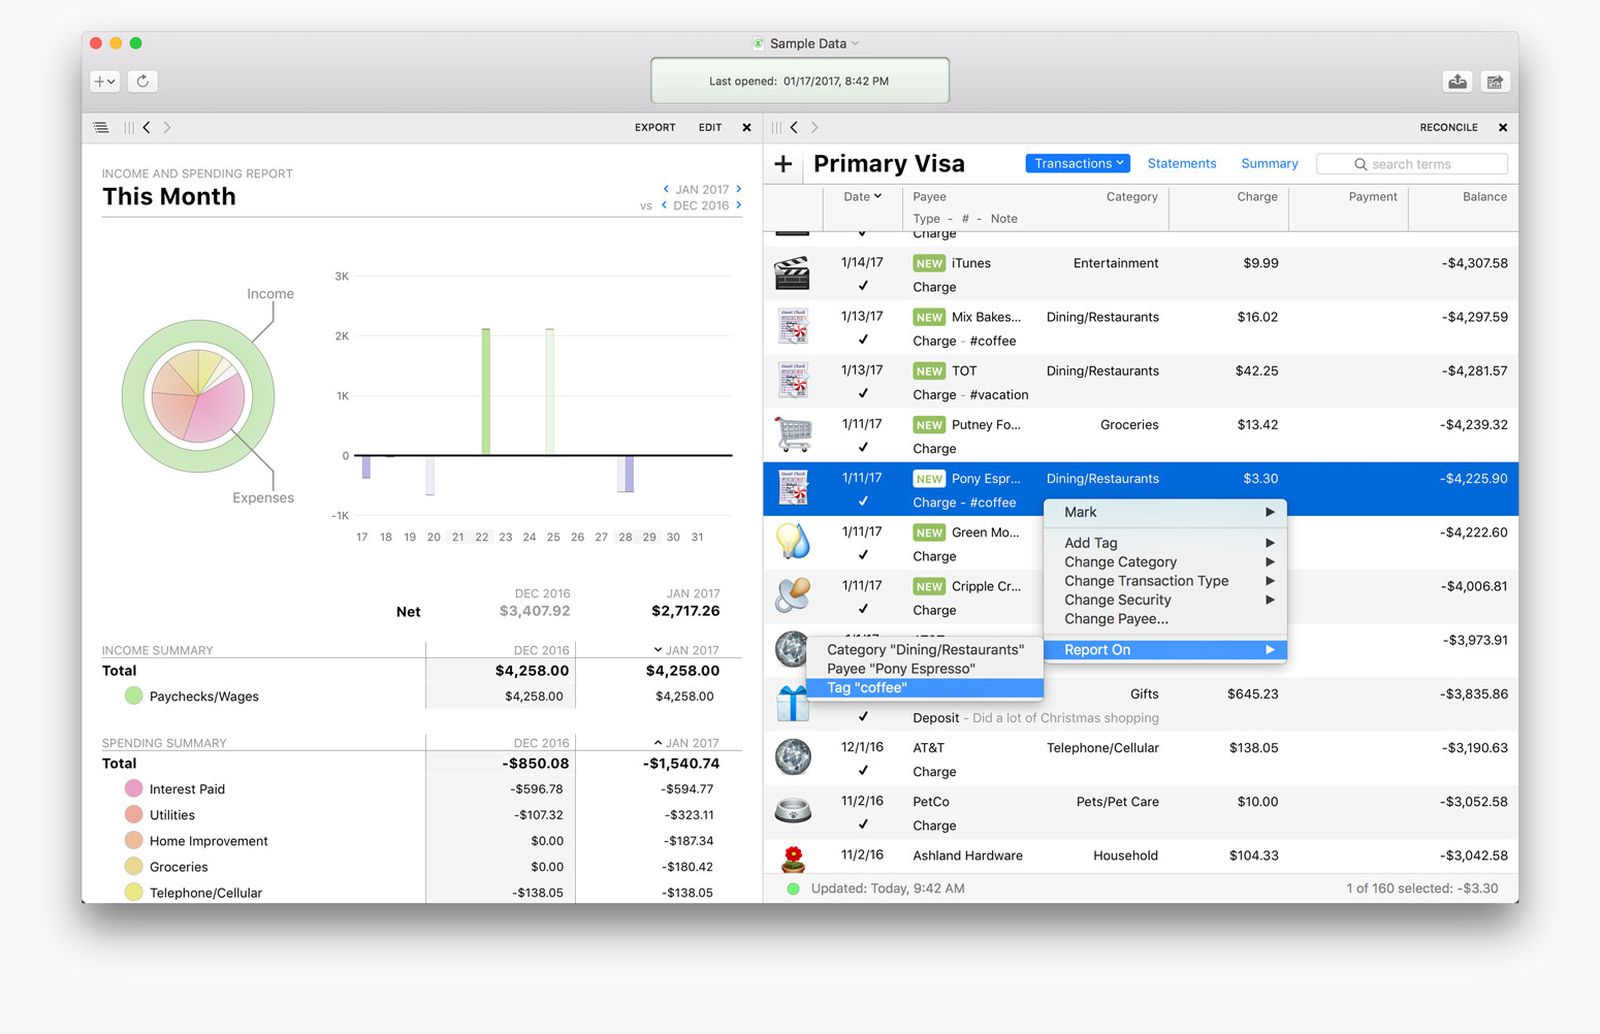
Task: Click the iTunes movie clapper transaction icon
Action: coord(793,271)
